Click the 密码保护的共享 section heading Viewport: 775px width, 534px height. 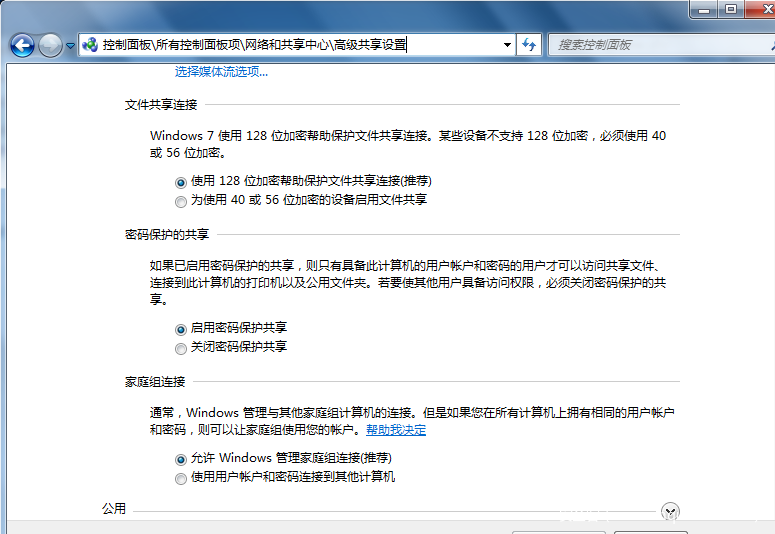pyautogui.click(x=167, y=234)
